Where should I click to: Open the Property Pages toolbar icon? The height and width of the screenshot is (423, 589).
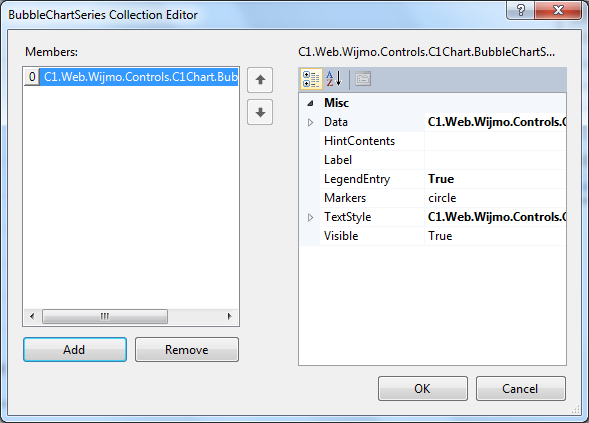[x=363, y=79]
